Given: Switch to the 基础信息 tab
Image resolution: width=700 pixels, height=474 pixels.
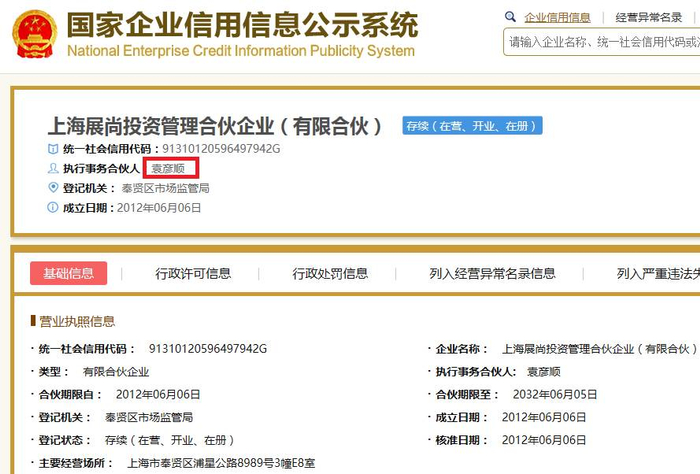Looking at the screenshot, I should 69,273.
